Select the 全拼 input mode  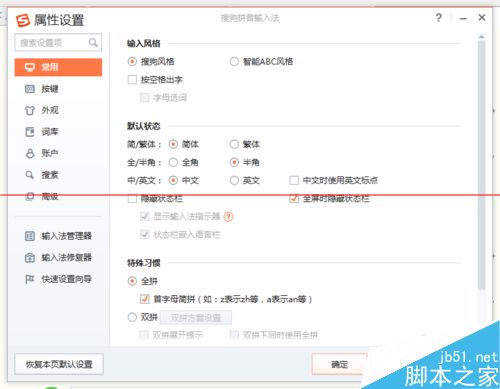[x=132, y=281]
